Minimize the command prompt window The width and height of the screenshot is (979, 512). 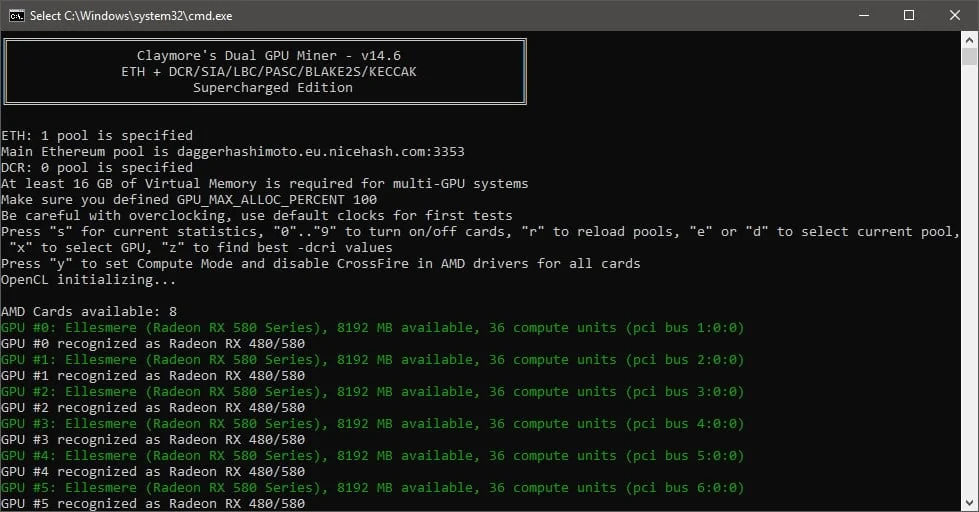(862, 15)
